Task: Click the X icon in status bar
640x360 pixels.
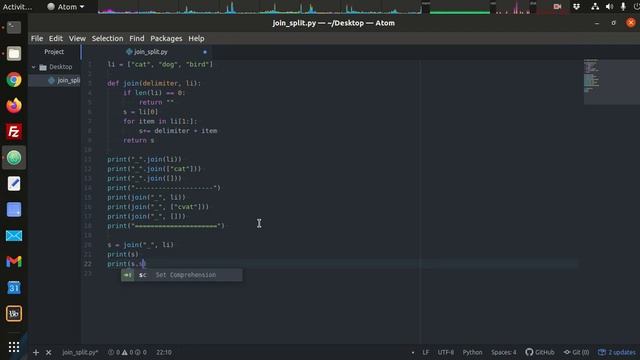Action: (49, 352)
